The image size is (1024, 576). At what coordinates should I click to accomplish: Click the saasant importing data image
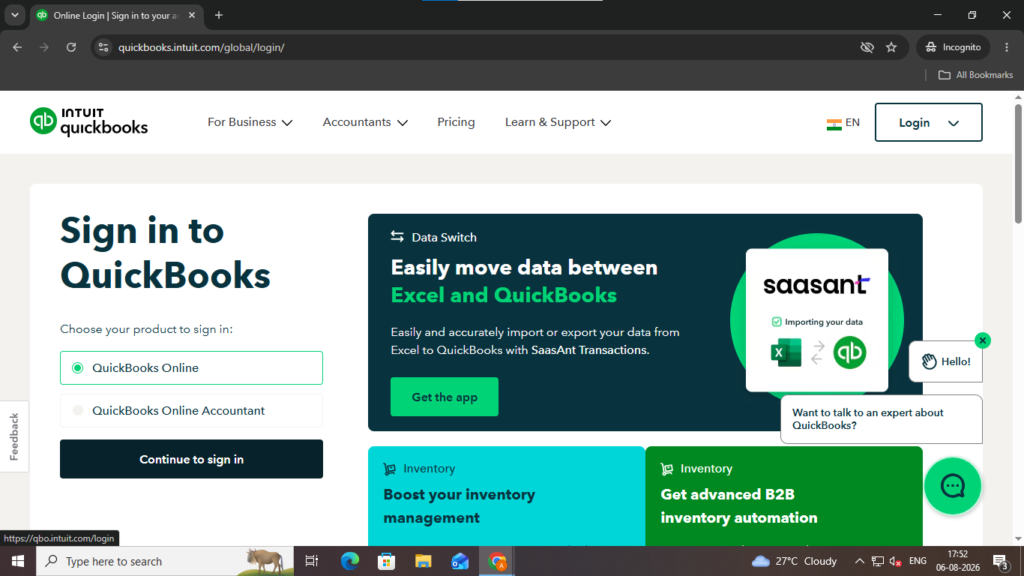point(817,320)
